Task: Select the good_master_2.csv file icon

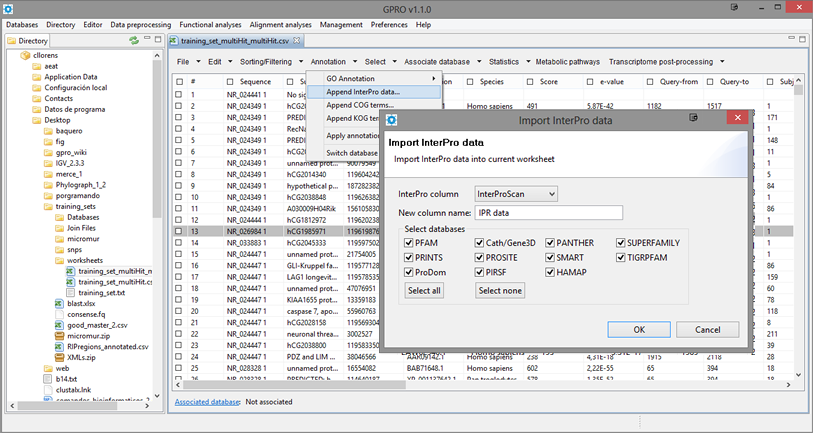Action: 59,324
